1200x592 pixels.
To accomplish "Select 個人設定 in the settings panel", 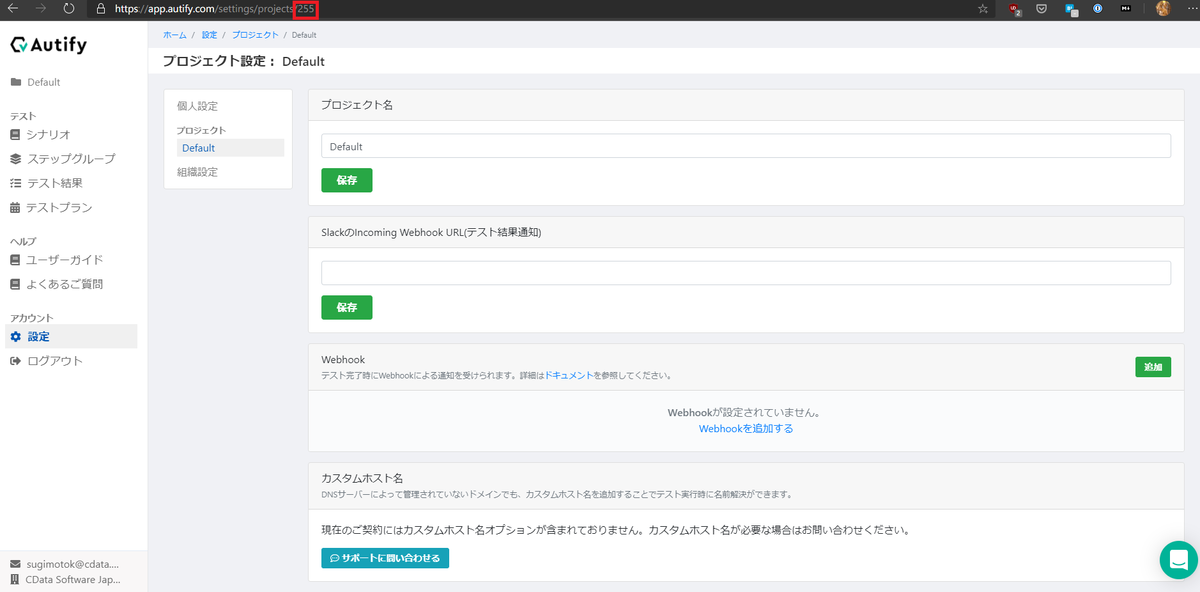I will point(197,105).
